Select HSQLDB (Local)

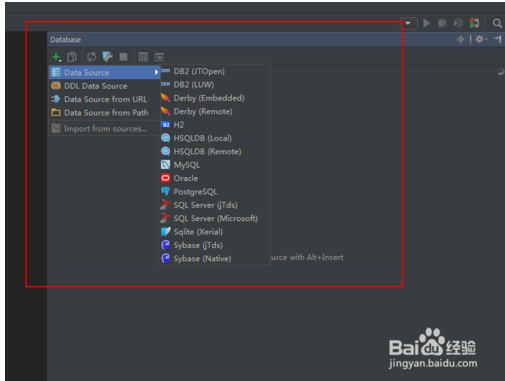(214, 138)
